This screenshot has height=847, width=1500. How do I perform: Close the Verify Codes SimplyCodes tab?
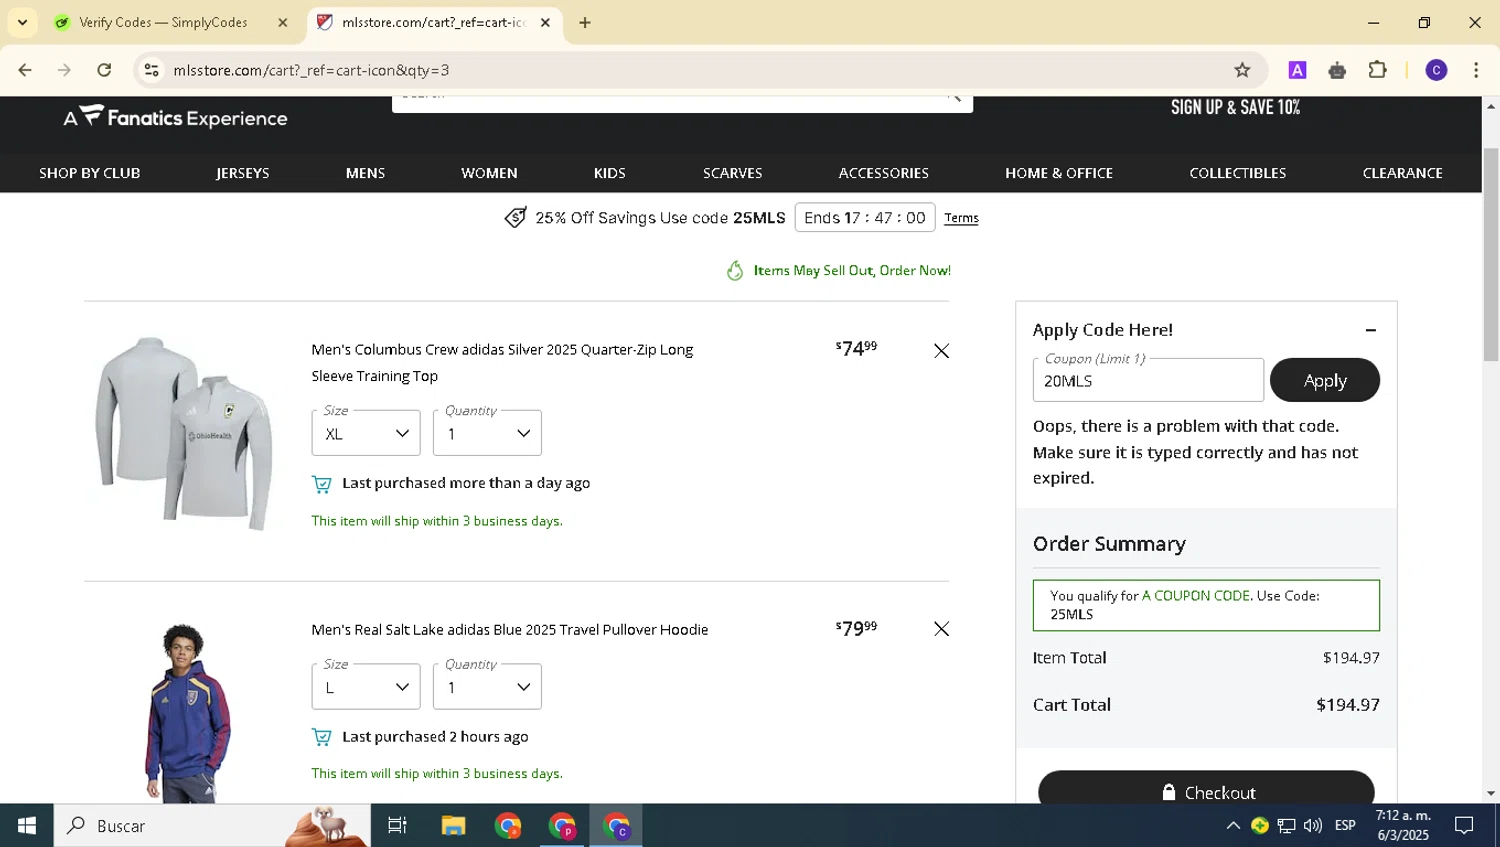[282, 22]
